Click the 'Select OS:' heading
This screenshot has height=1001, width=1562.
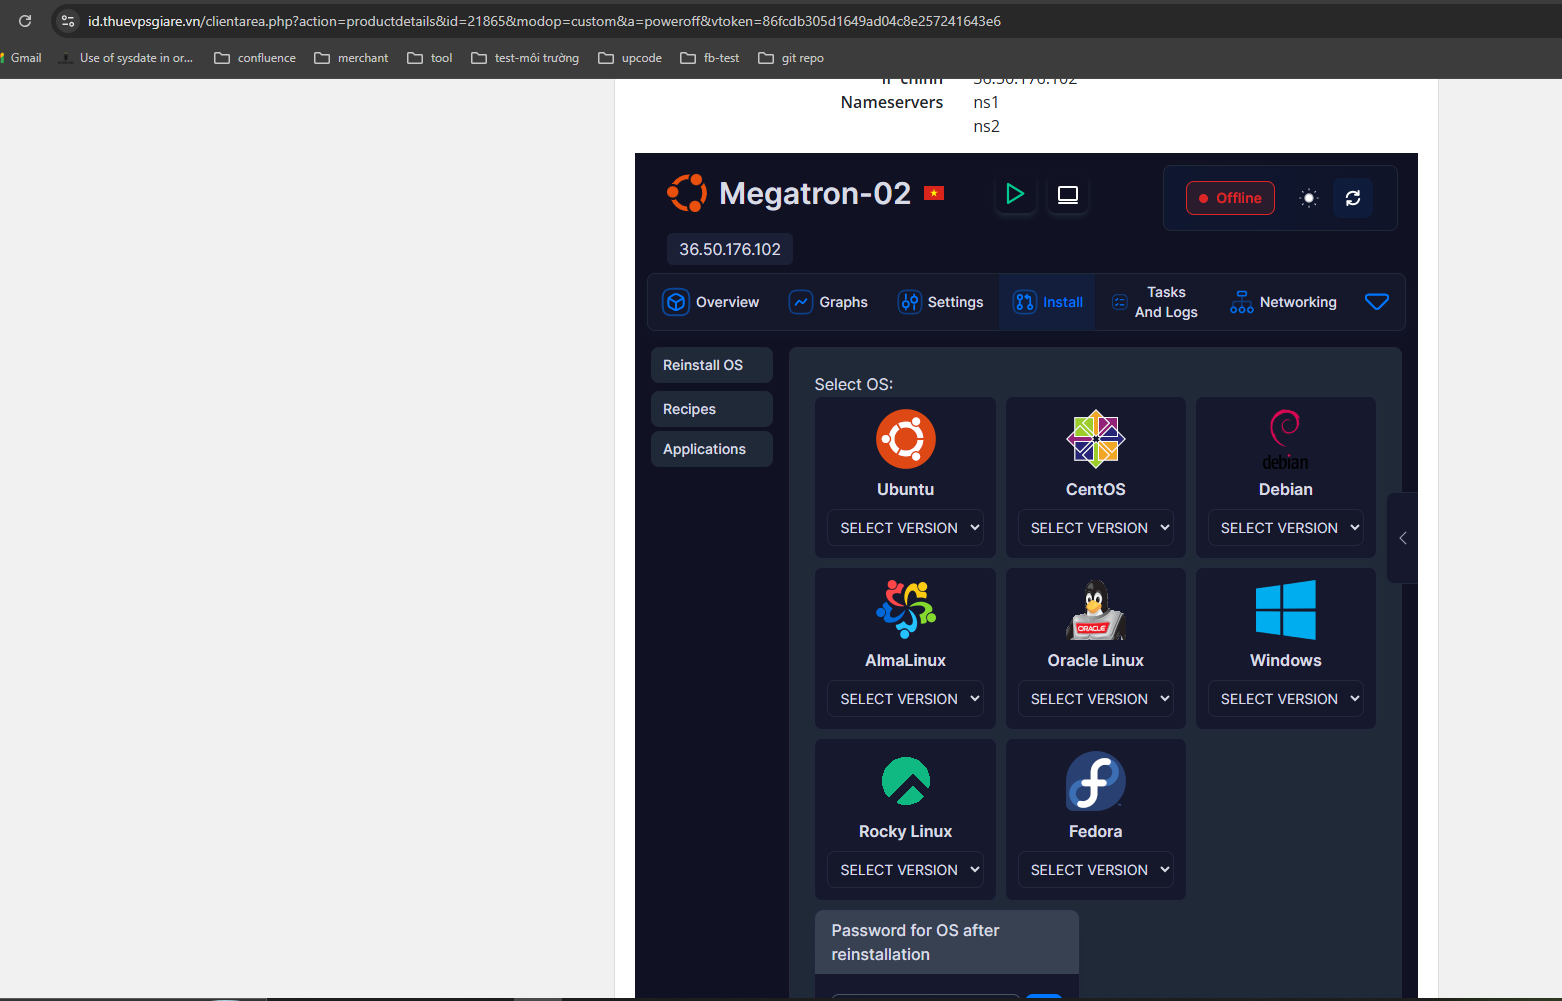854,384
